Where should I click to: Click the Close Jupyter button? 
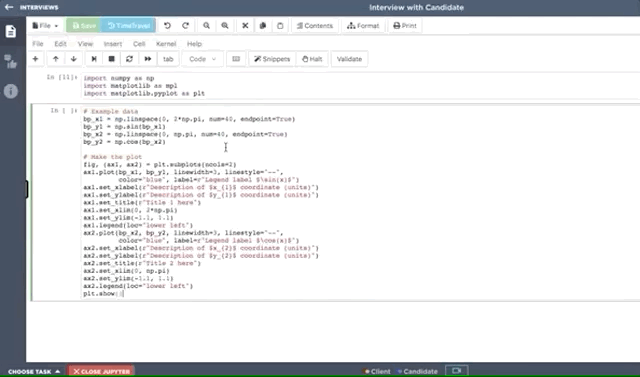tap(101, 371)
